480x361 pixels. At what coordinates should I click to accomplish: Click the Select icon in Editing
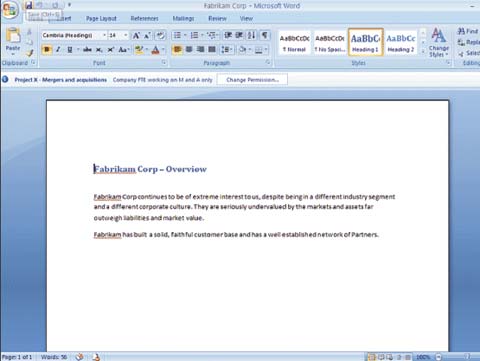point(461,53)
